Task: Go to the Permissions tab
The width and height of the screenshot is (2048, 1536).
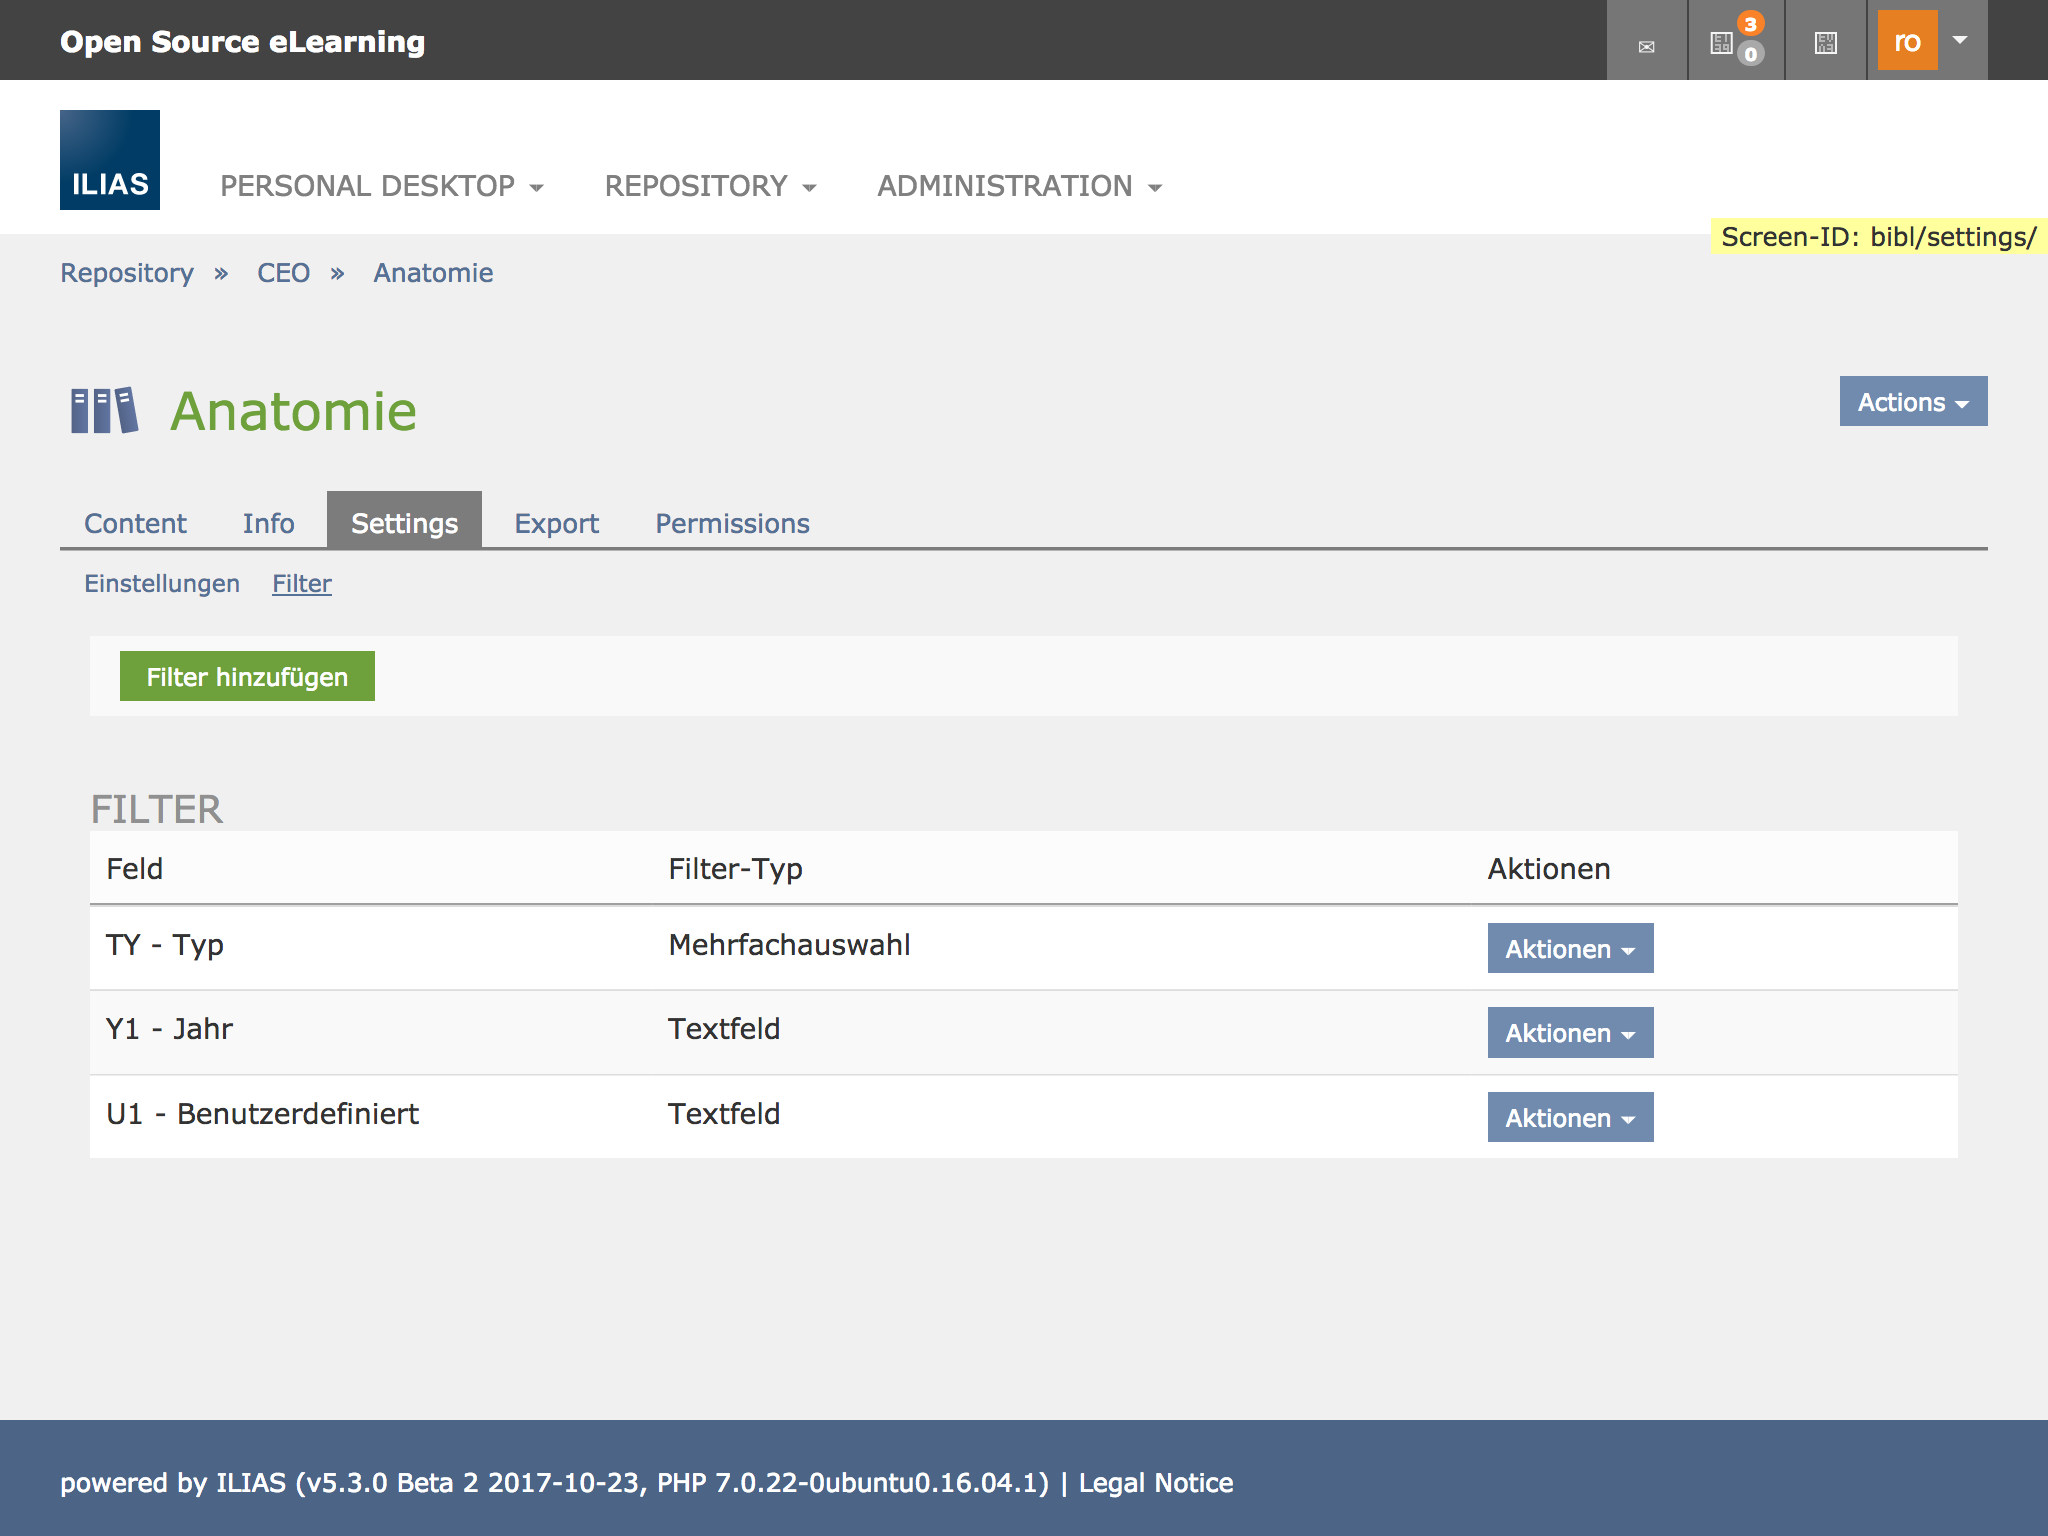Action: (x=732, y=523)
